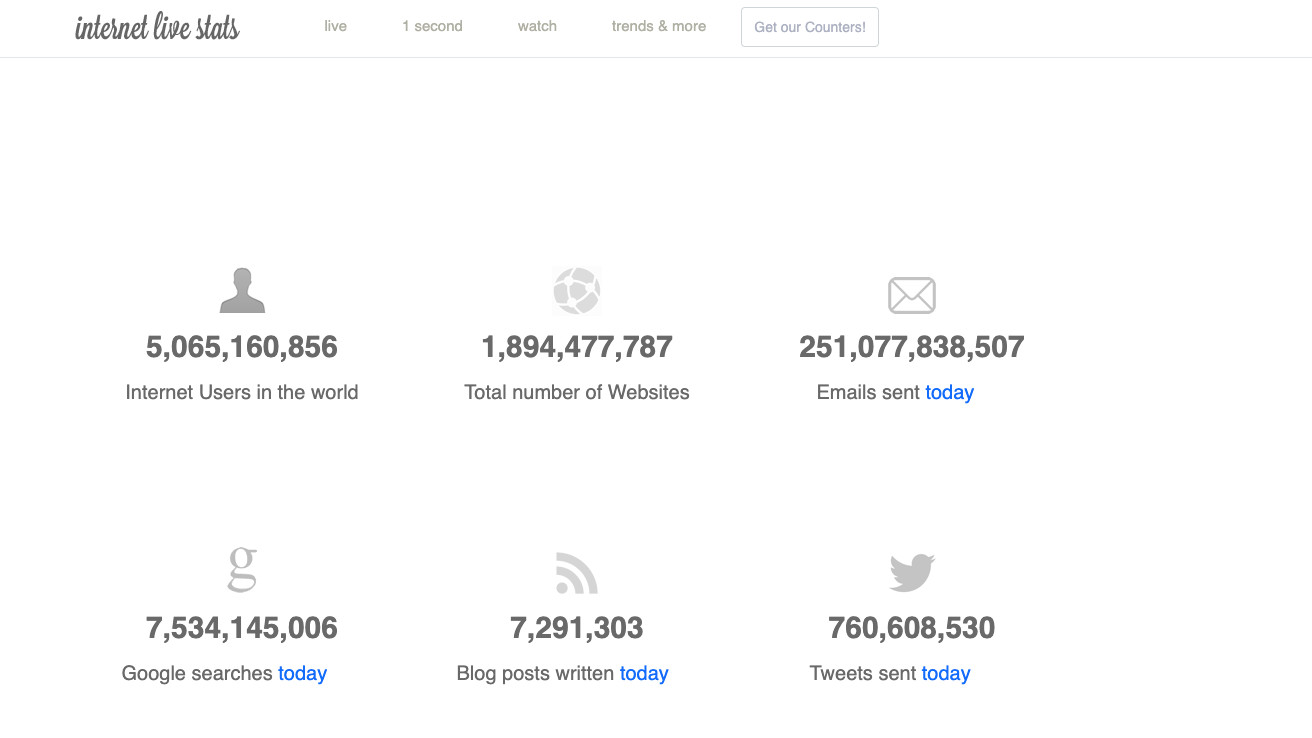The image size is (1312, 738).
Task: Click the Total number of Websites label
Action: point(577,392)
